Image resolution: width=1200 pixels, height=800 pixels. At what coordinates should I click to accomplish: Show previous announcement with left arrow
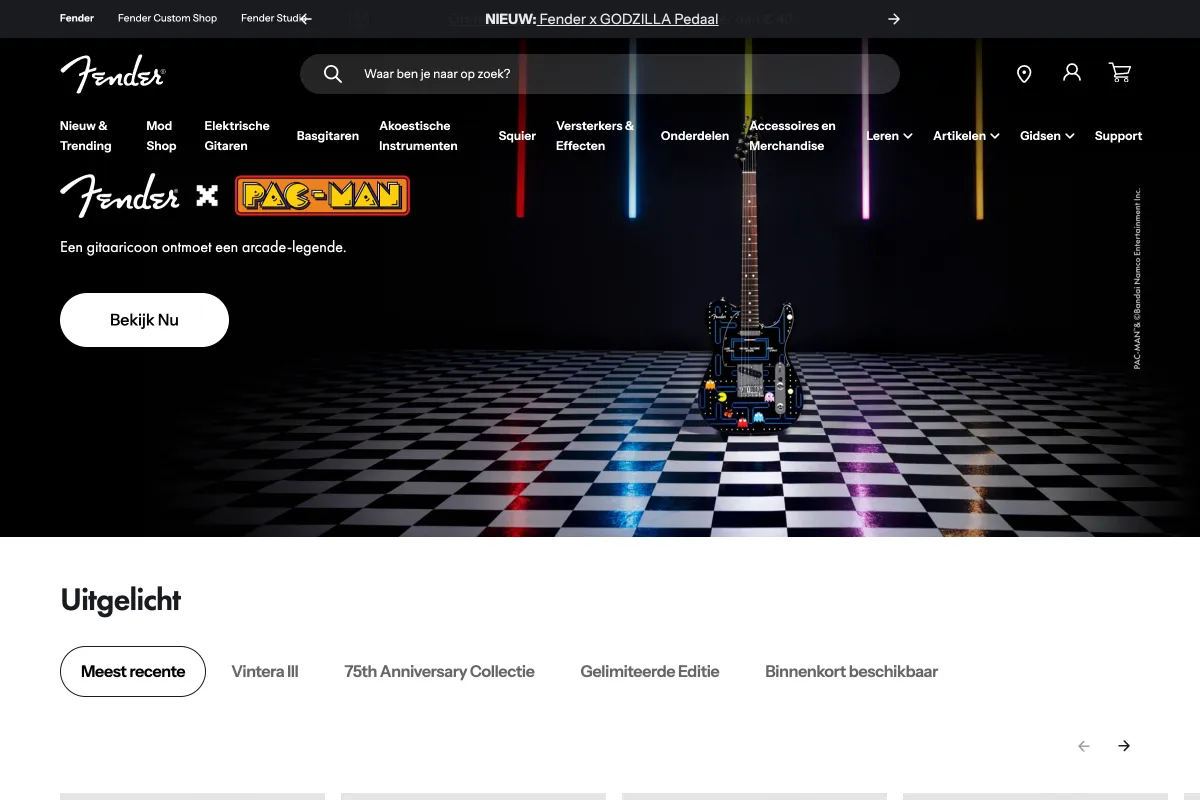click(x=306, y=19)
